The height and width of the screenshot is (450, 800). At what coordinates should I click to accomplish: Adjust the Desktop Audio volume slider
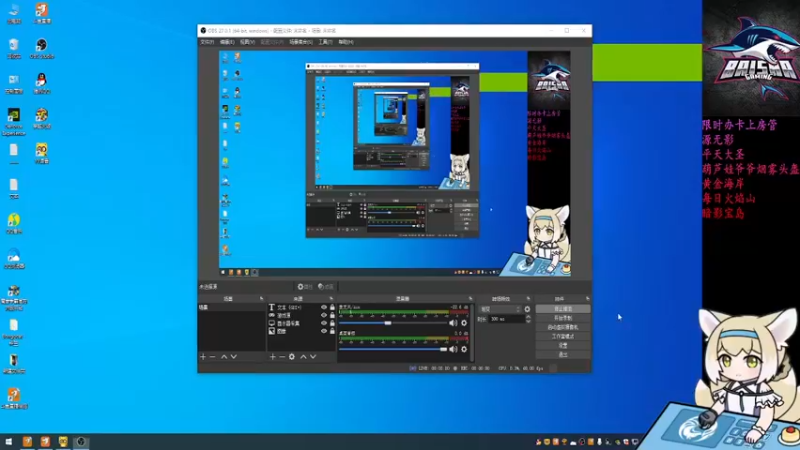pyautogui.click(x=393, y=349)
